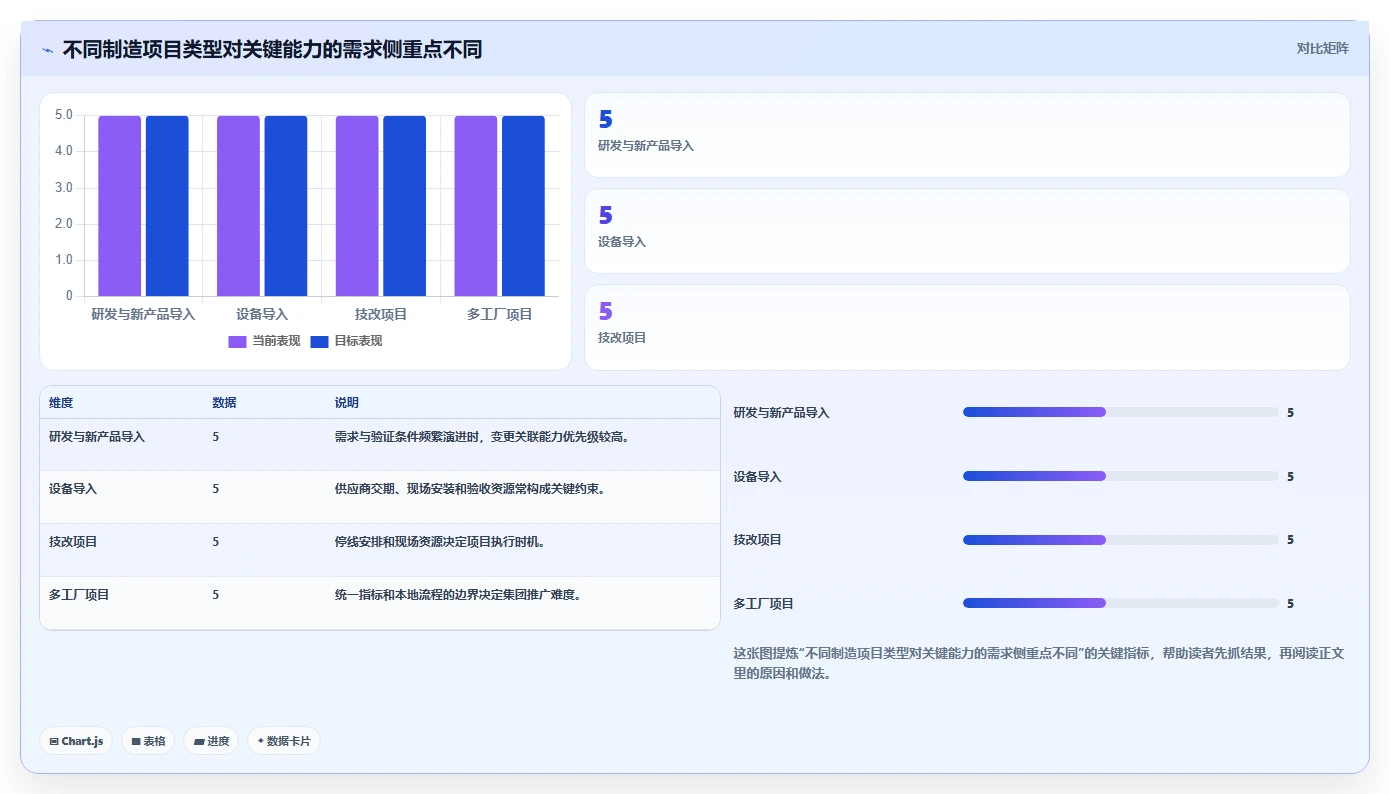Click the 数据卡片 tag chip

tap(284, 741)
